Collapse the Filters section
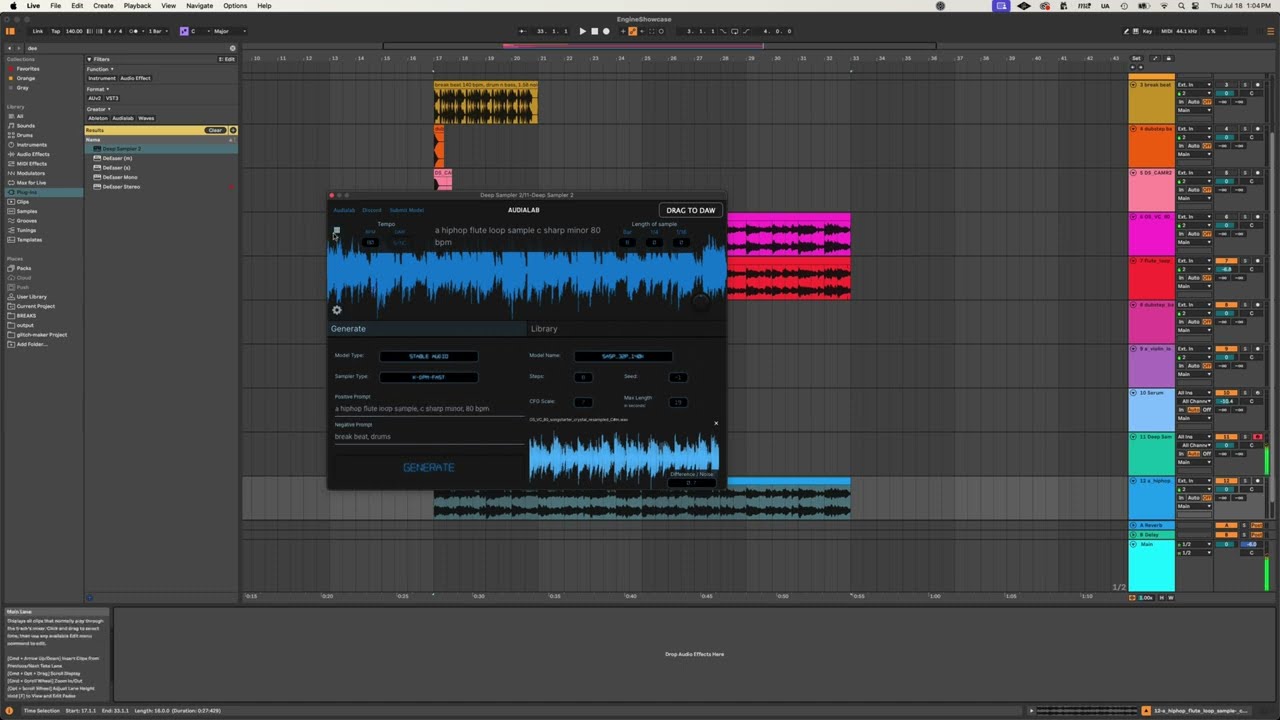The height and width of the screenshot is (720, 1280). click(89, 59)
